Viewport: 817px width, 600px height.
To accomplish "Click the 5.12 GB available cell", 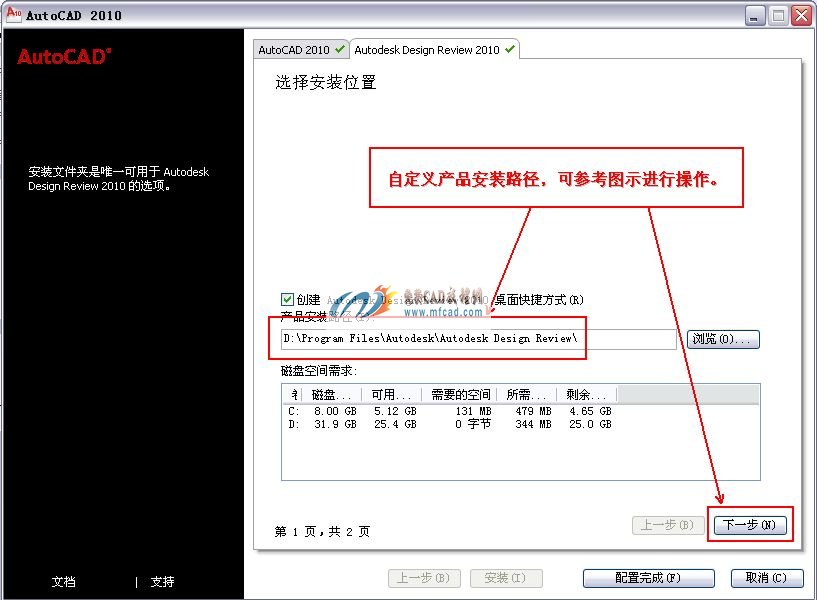I will [395, 411].
